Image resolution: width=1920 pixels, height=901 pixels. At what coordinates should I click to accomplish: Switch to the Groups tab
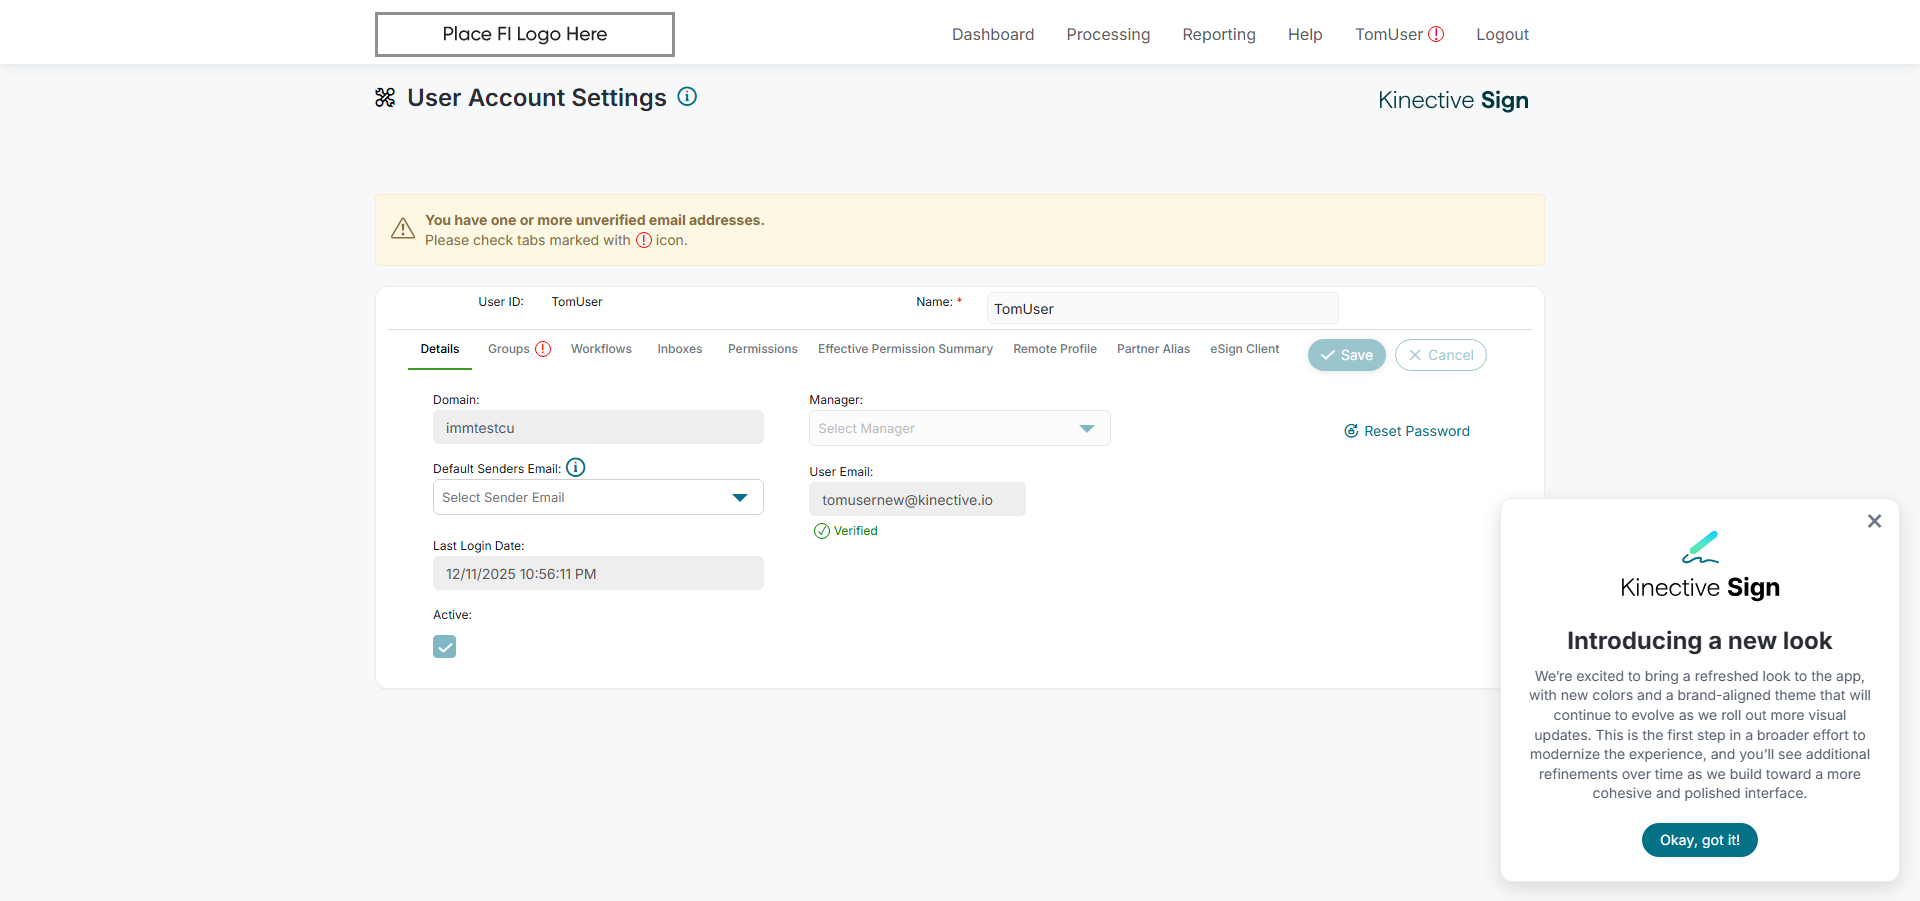click(x=509, y=349)
